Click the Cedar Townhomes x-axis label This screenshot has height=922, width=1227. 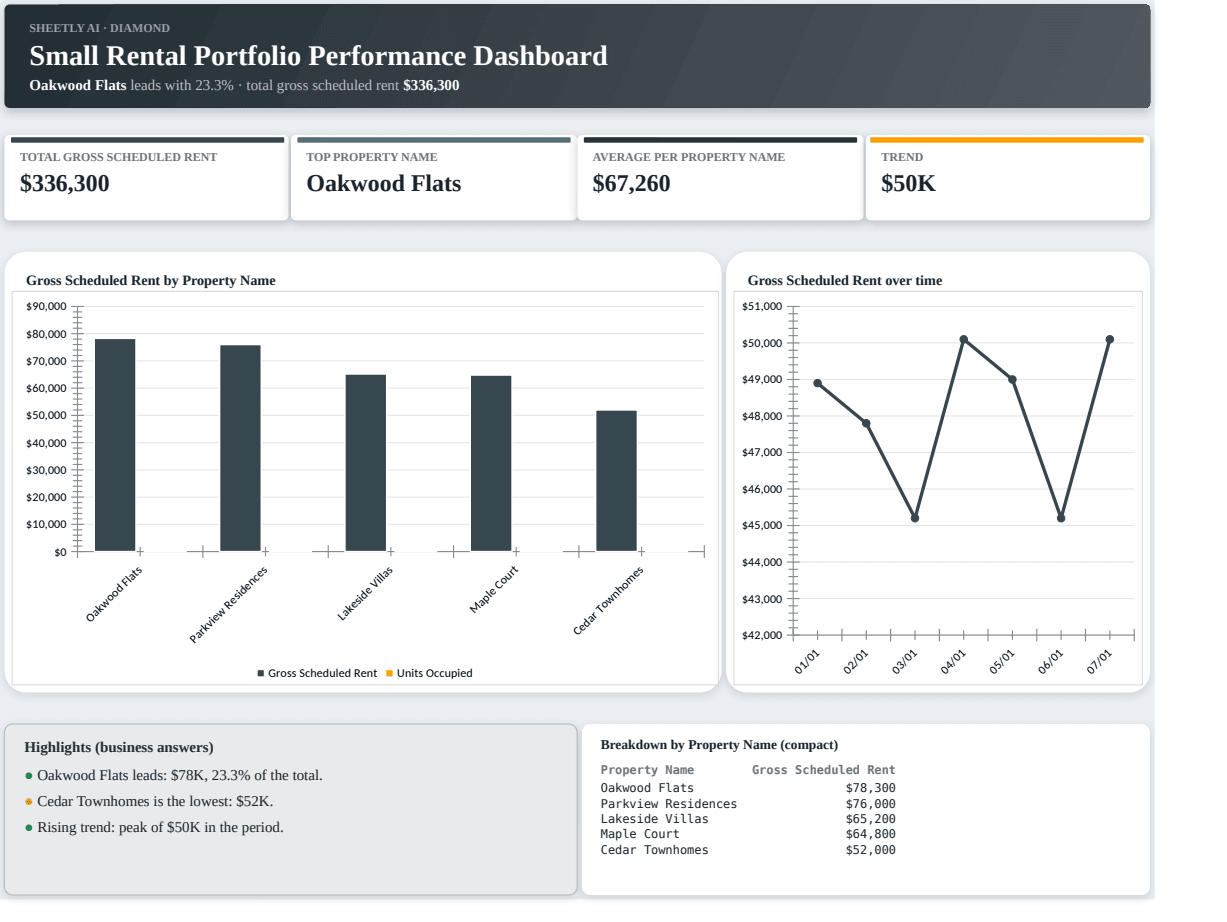click(x=608, y=601)
